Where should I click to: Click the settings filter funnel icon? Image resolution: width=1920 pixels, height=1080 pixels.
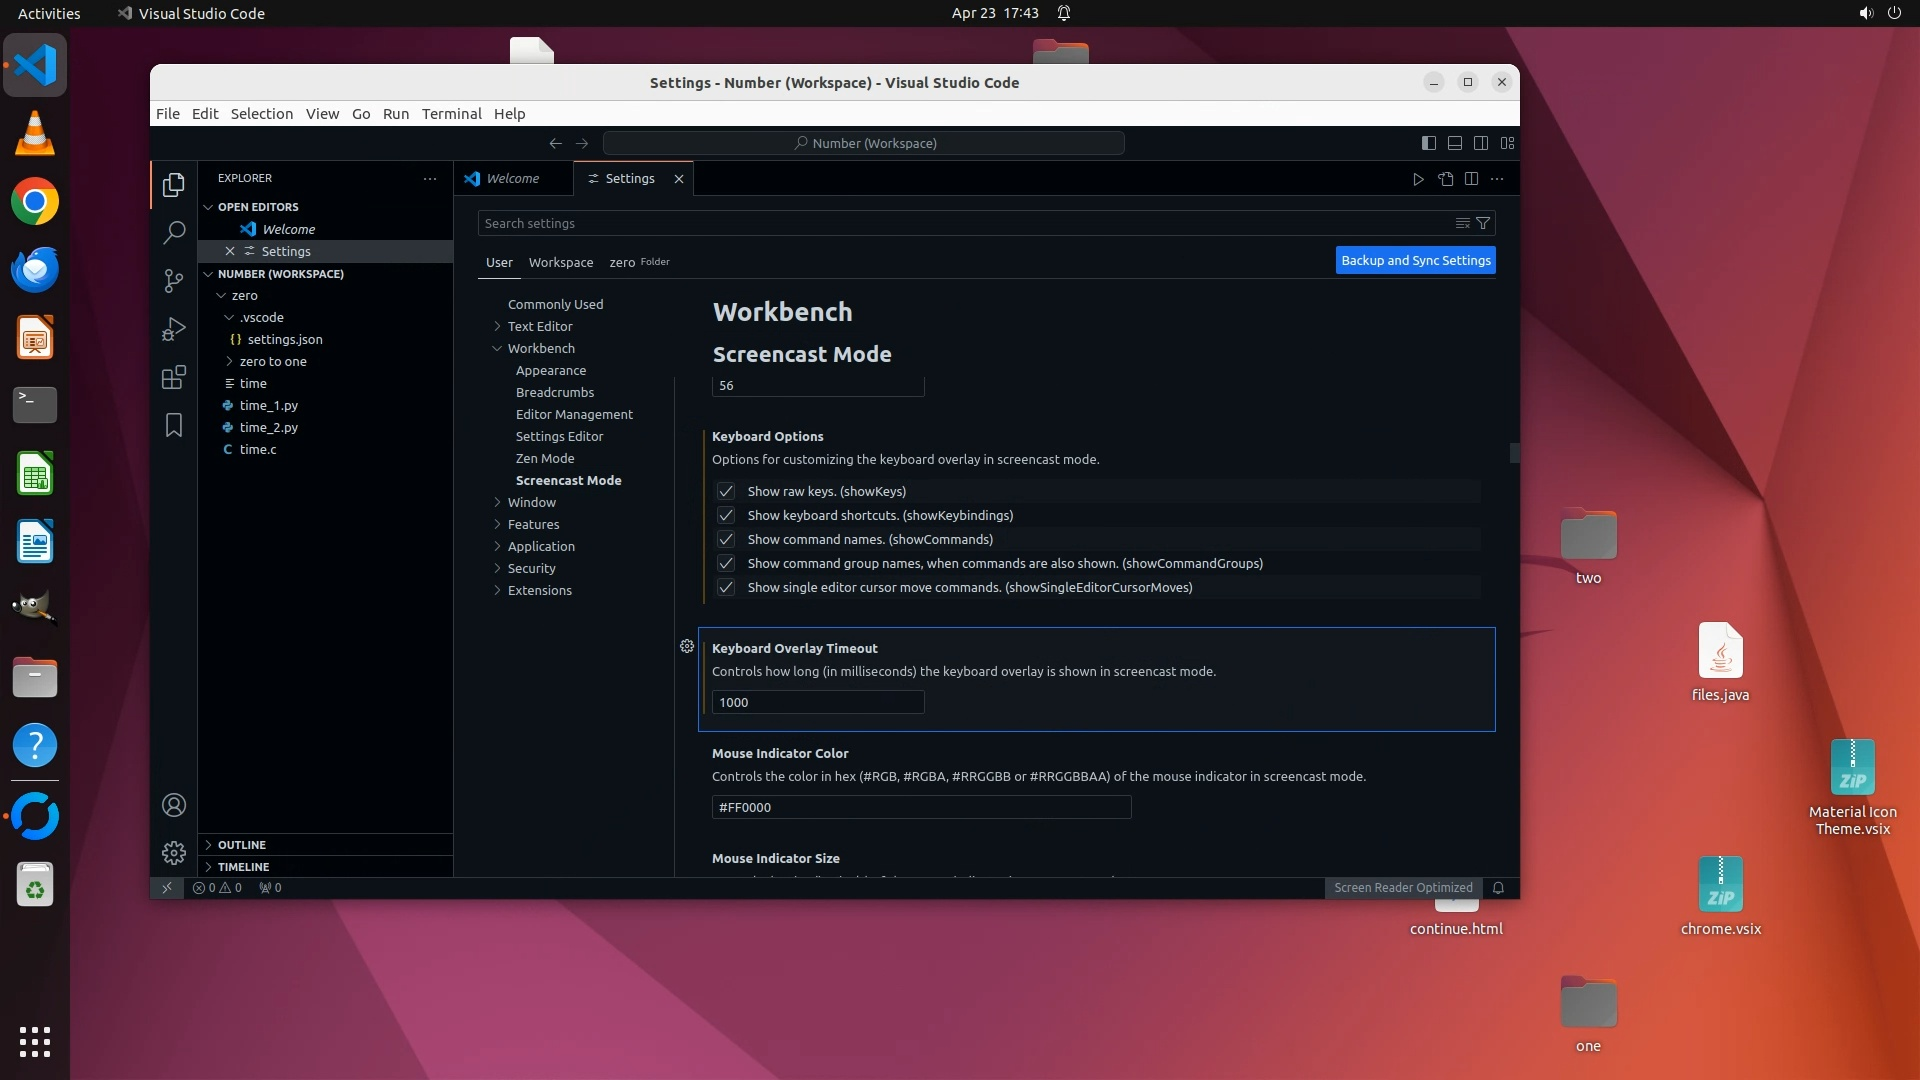coord(1483,223)
